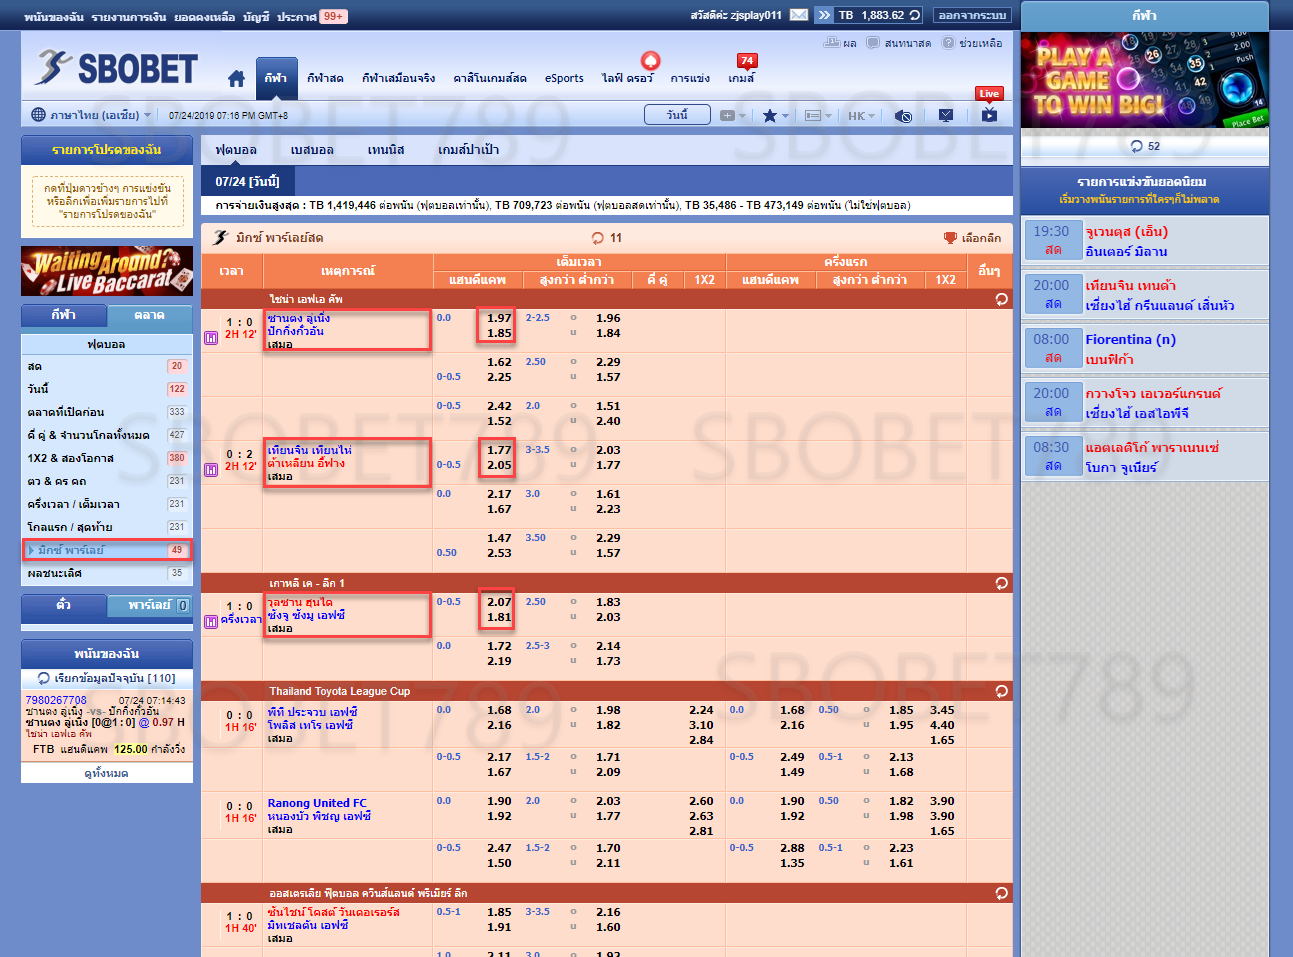Expand the มิกซ์ พาร์เลย์ sidebar entry
The image size is (1293, 957).
pos(107,550)
